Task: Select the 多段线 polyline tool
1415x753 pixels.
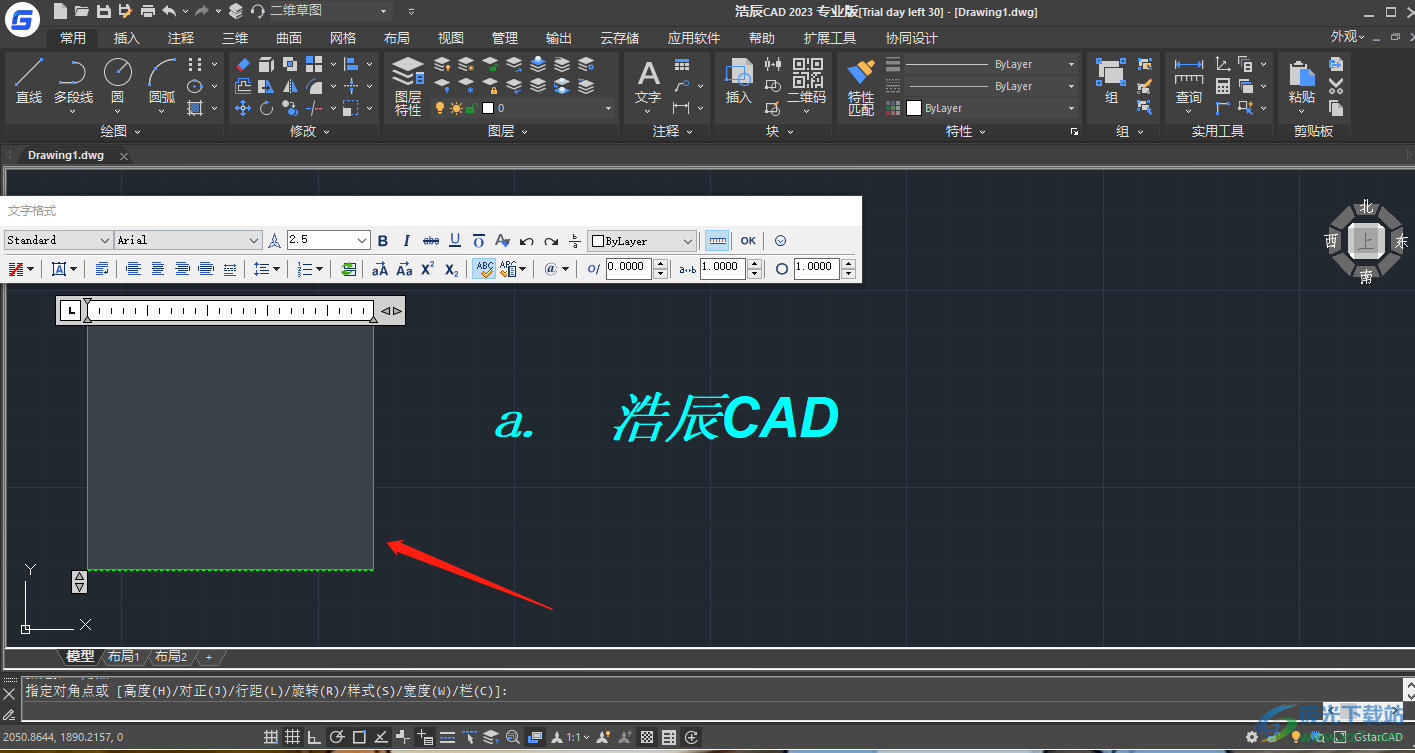Action: (x=73, y=80)
